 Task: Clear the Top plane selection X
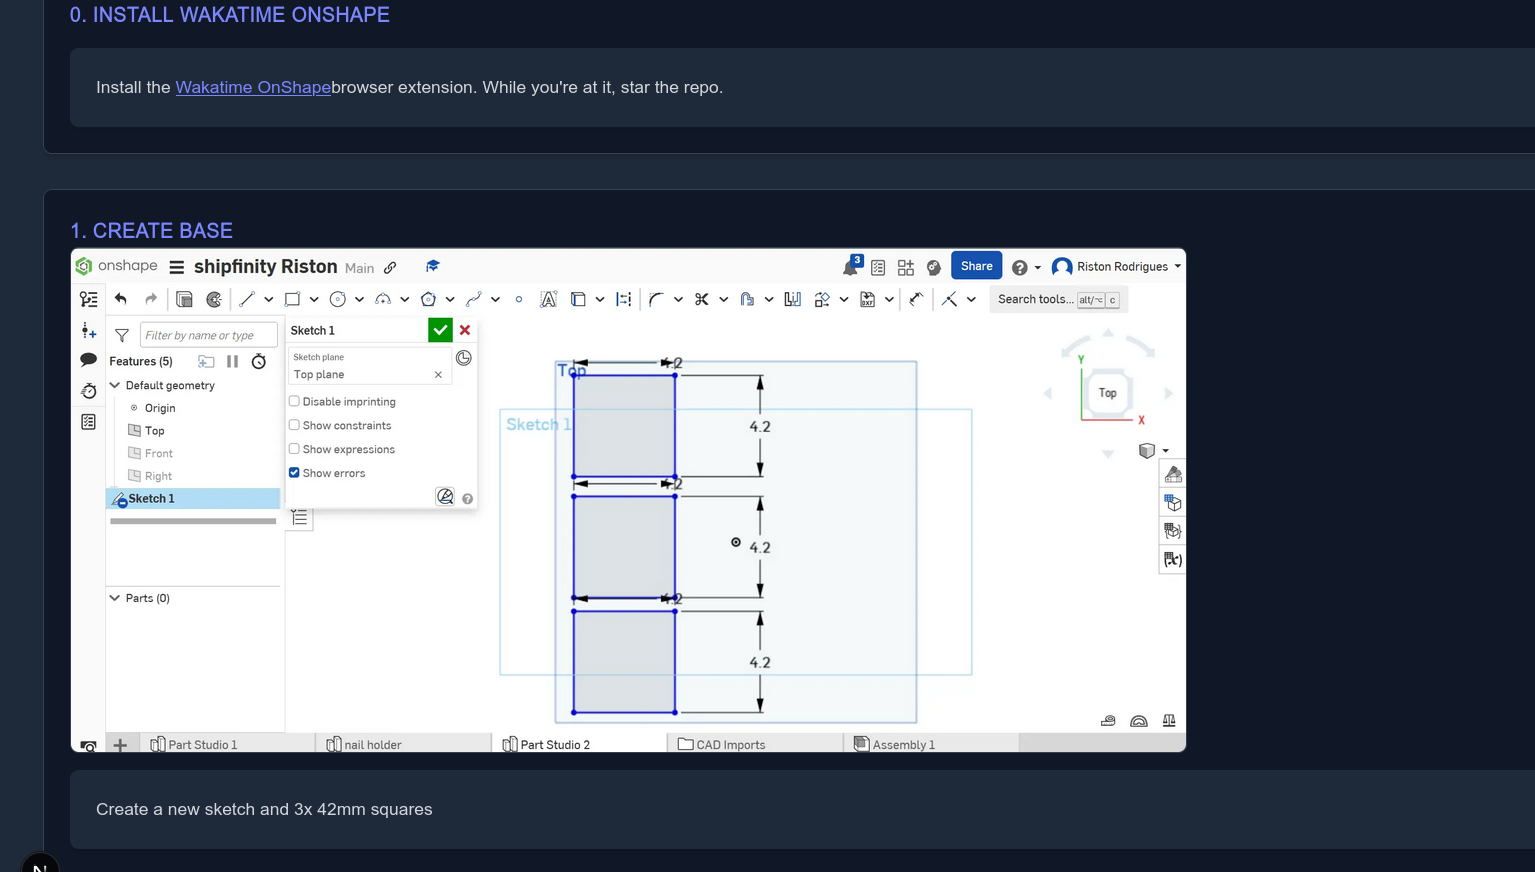(x=438, y=375)
